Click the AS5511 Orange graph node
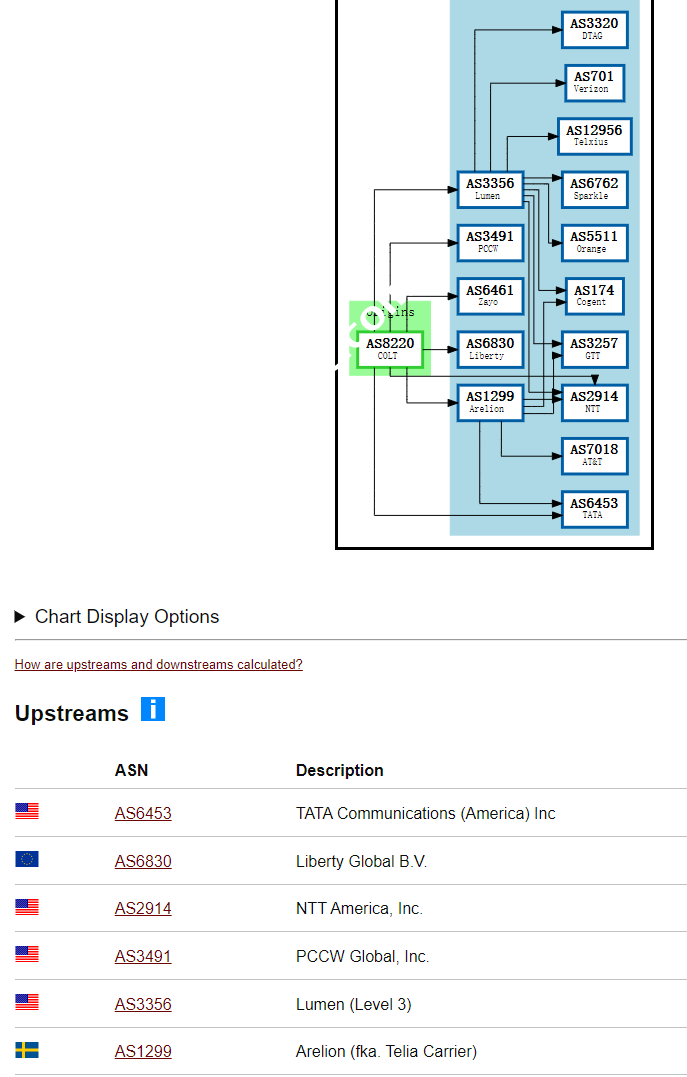The height and width of the screenshot is (1077, 687). tap(594, 242)
